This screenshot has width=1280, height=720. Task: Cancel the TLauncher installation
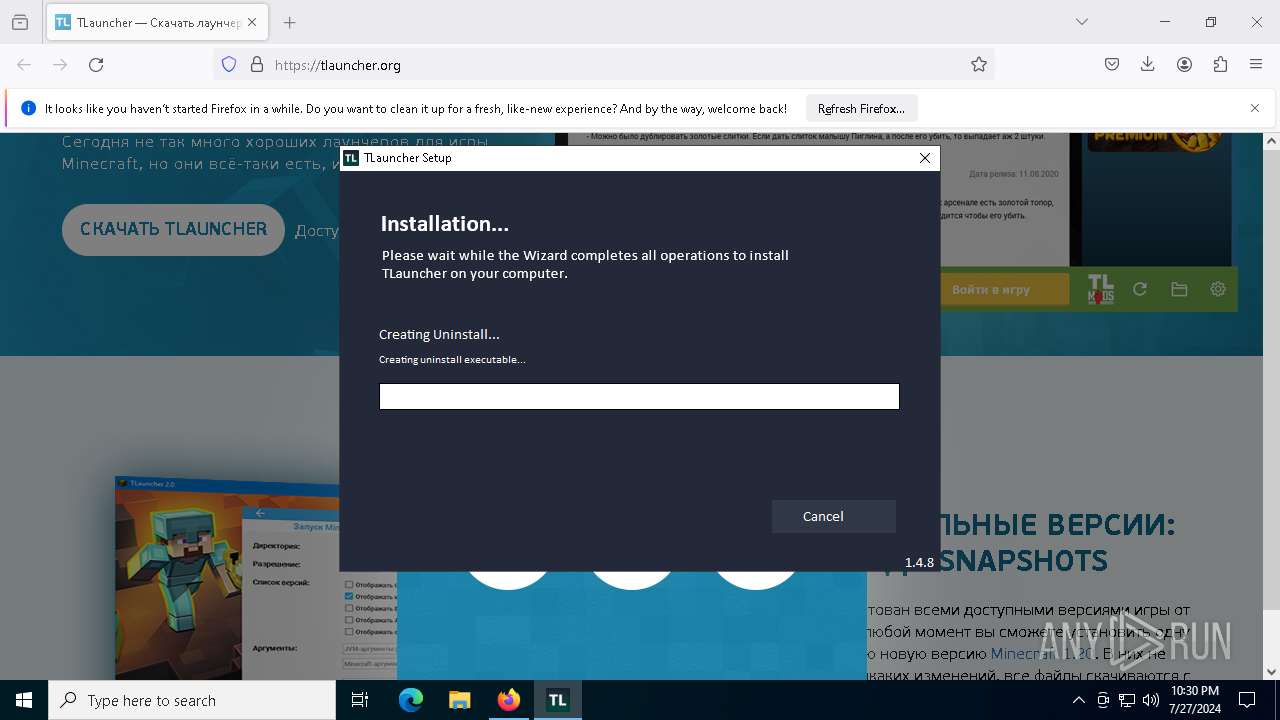[833, 516]
